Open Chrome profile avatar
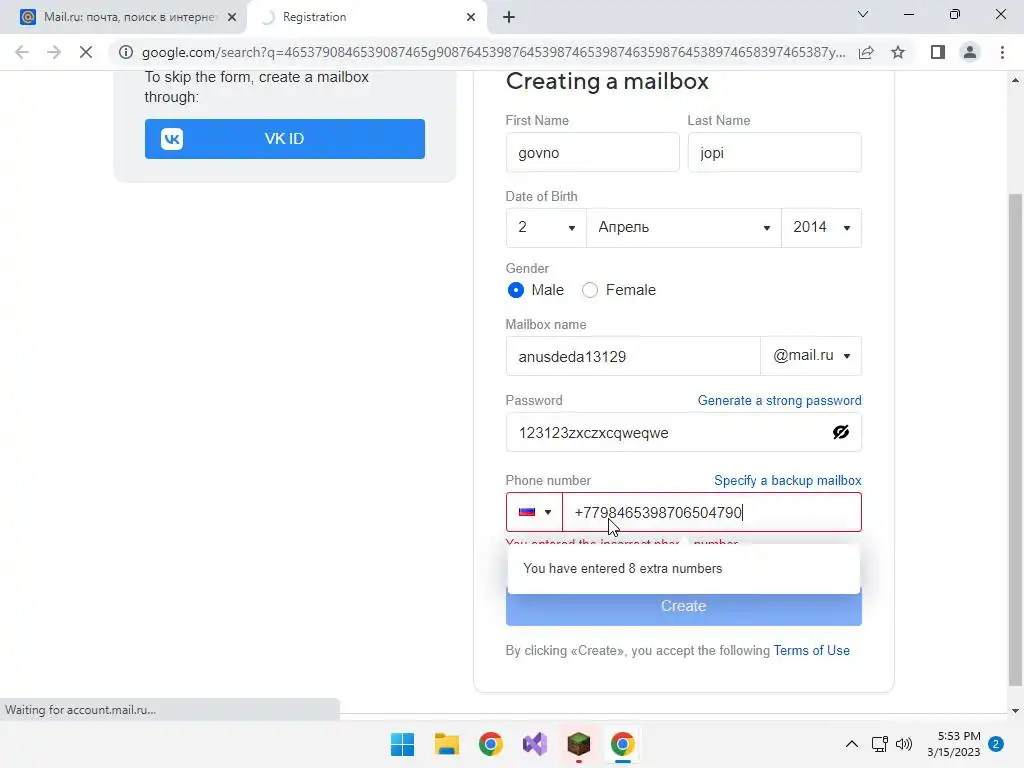The height and width of the screenshot is (768, 1024). point(970,52)
